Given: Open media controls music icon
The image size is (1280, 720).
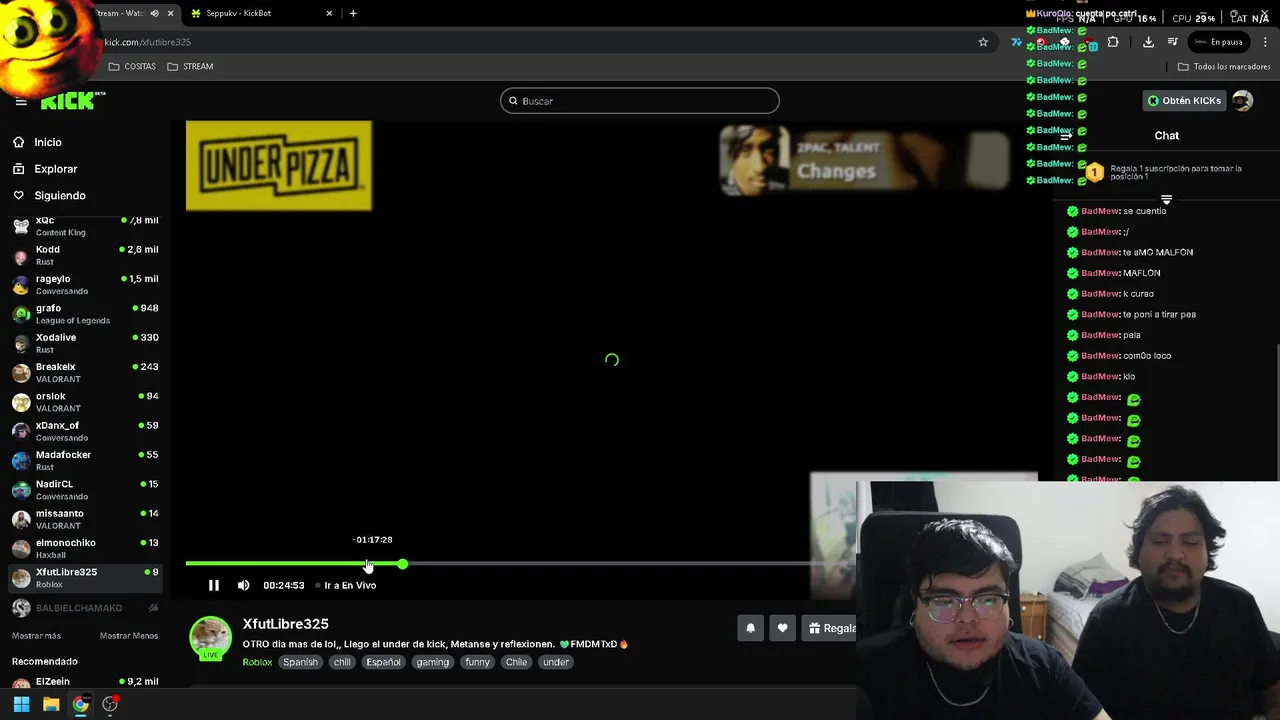Looking at the screenshot, I should tap(1173, 42).
